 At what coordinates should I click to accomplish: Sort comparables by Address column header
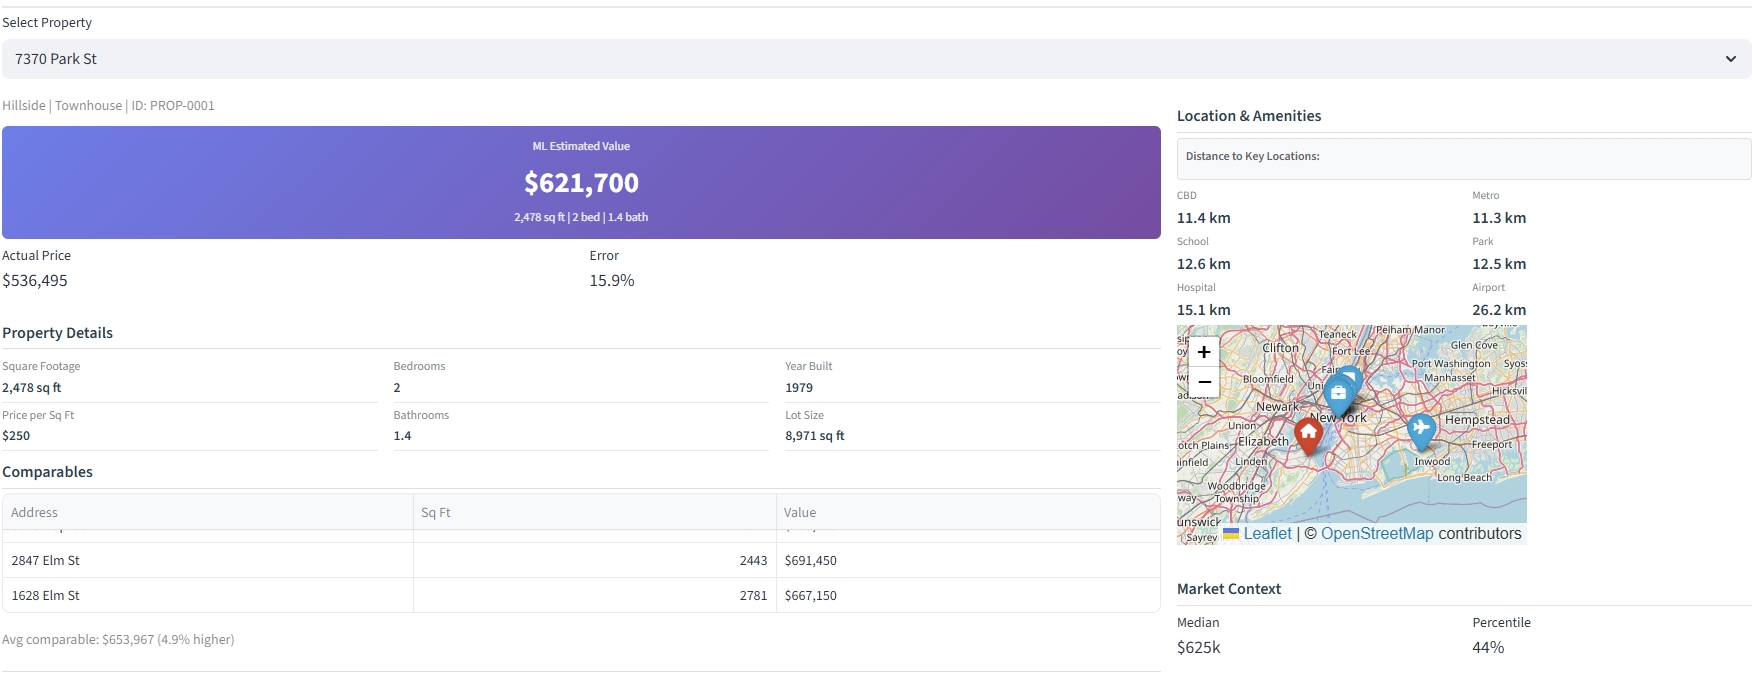pyautogui.click(x=35, y=512)
